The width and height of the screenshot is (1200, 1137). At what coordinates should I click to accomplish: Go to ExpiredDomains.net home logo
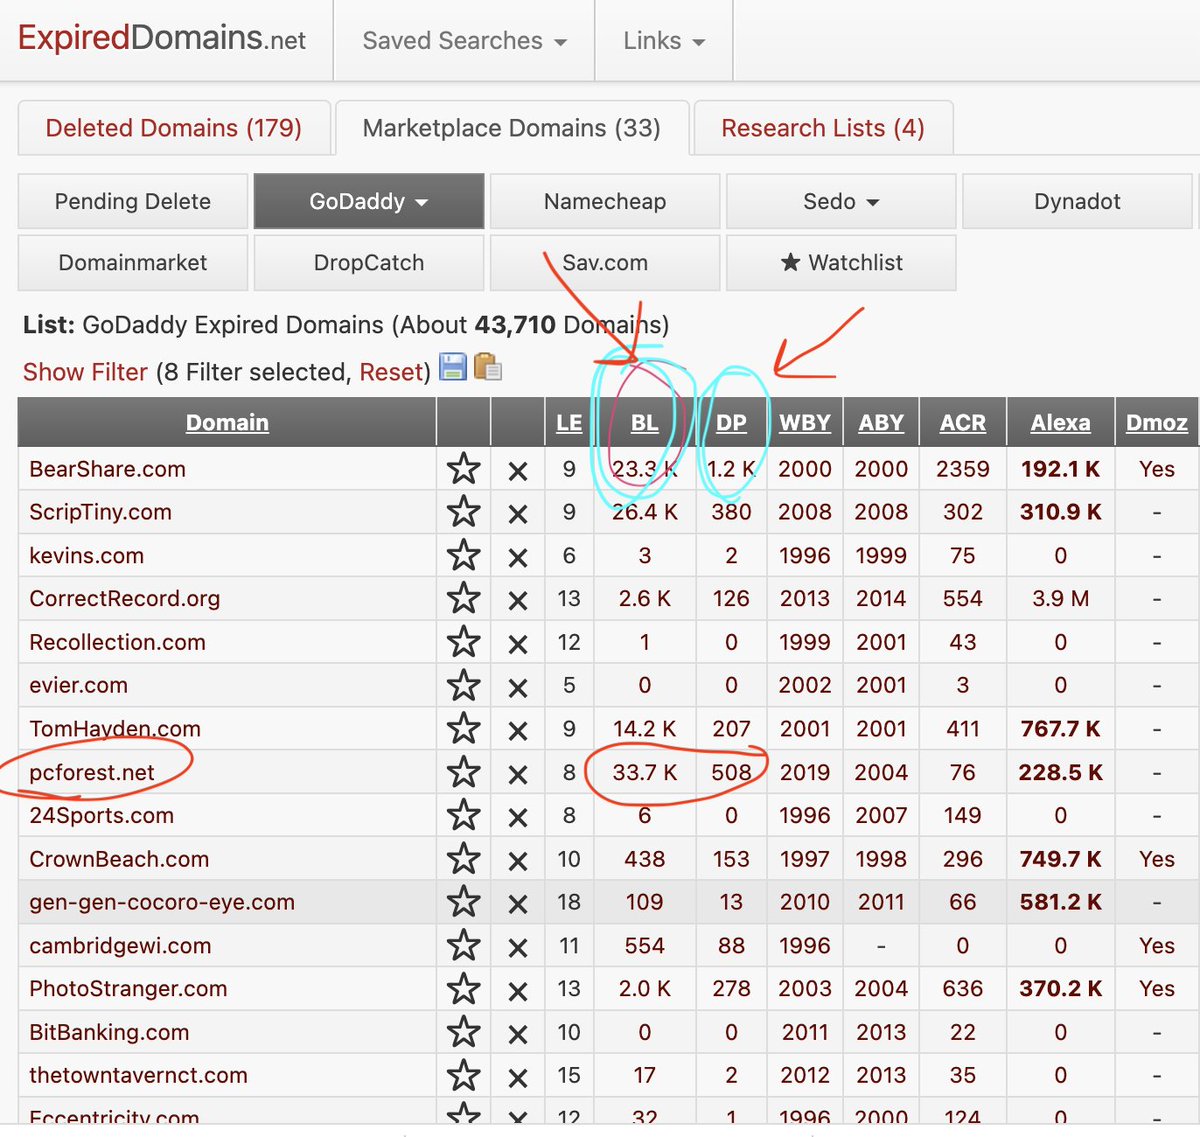point(162,38)
